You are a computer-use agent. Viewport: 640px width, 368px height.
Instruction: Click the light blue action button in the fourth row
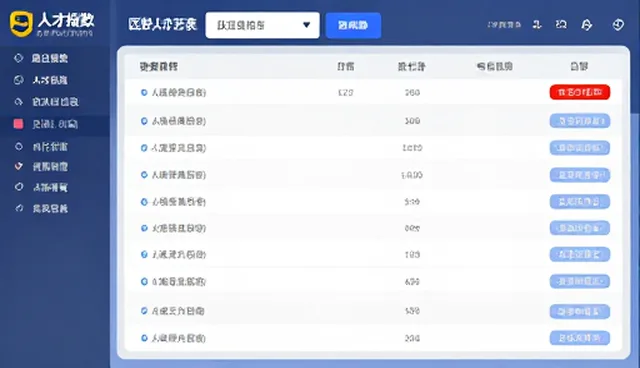coord(580,175)
